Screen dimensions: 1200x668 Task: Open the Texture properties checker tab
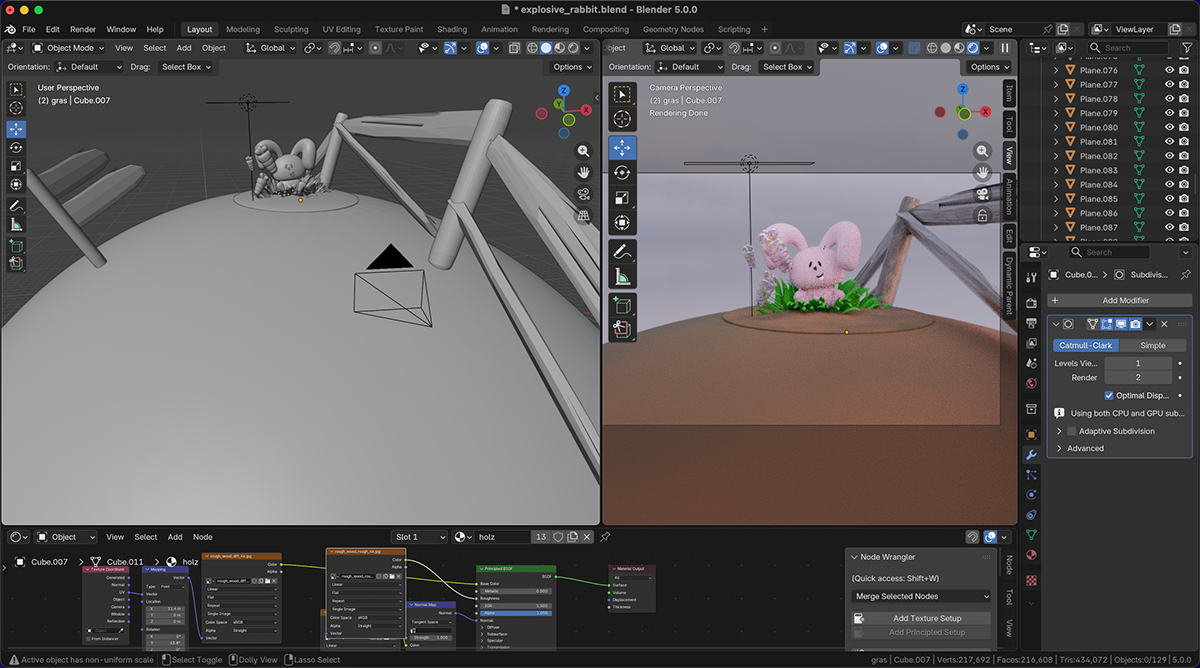pyautogui.click(x=1031, y=579)
